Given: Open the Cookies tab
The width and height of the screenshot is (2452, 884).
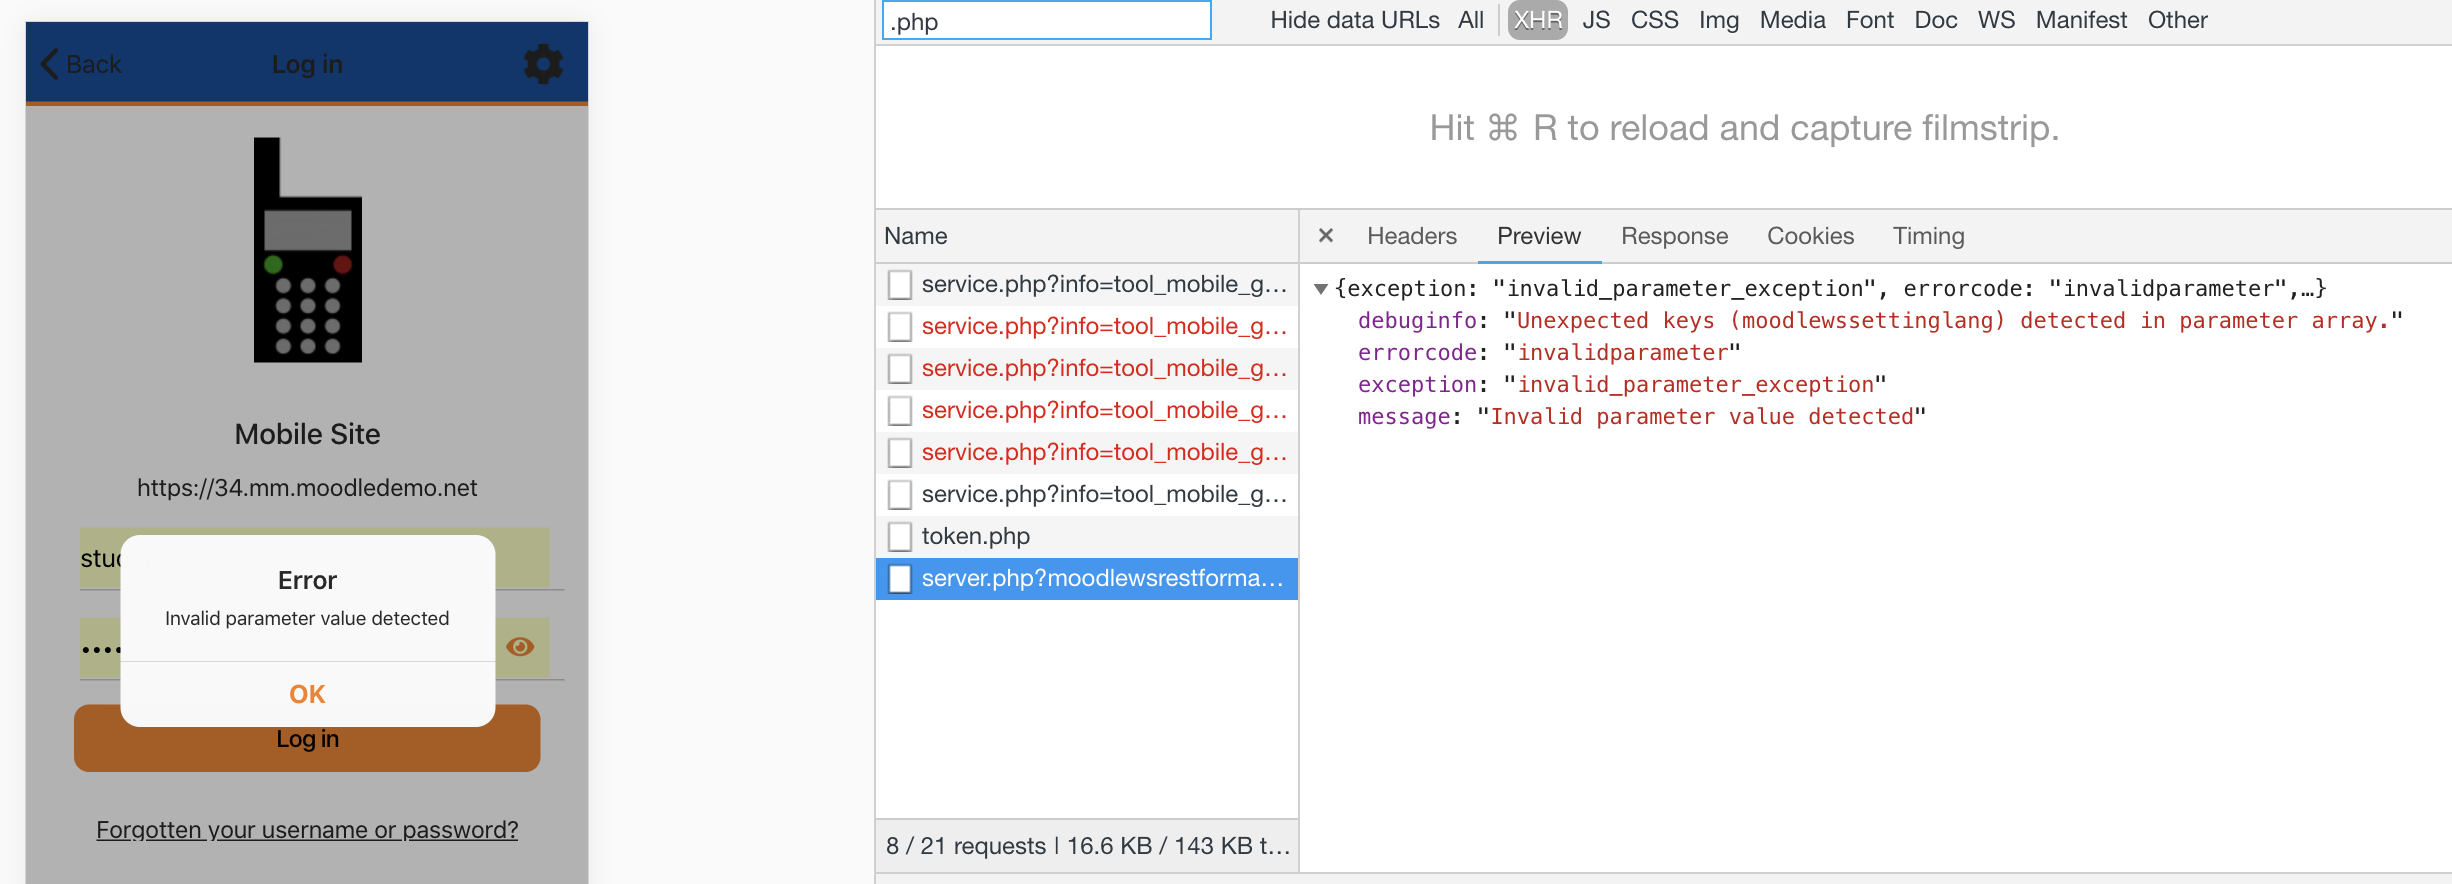Looking at the screenshot, I should point(1810,236).
